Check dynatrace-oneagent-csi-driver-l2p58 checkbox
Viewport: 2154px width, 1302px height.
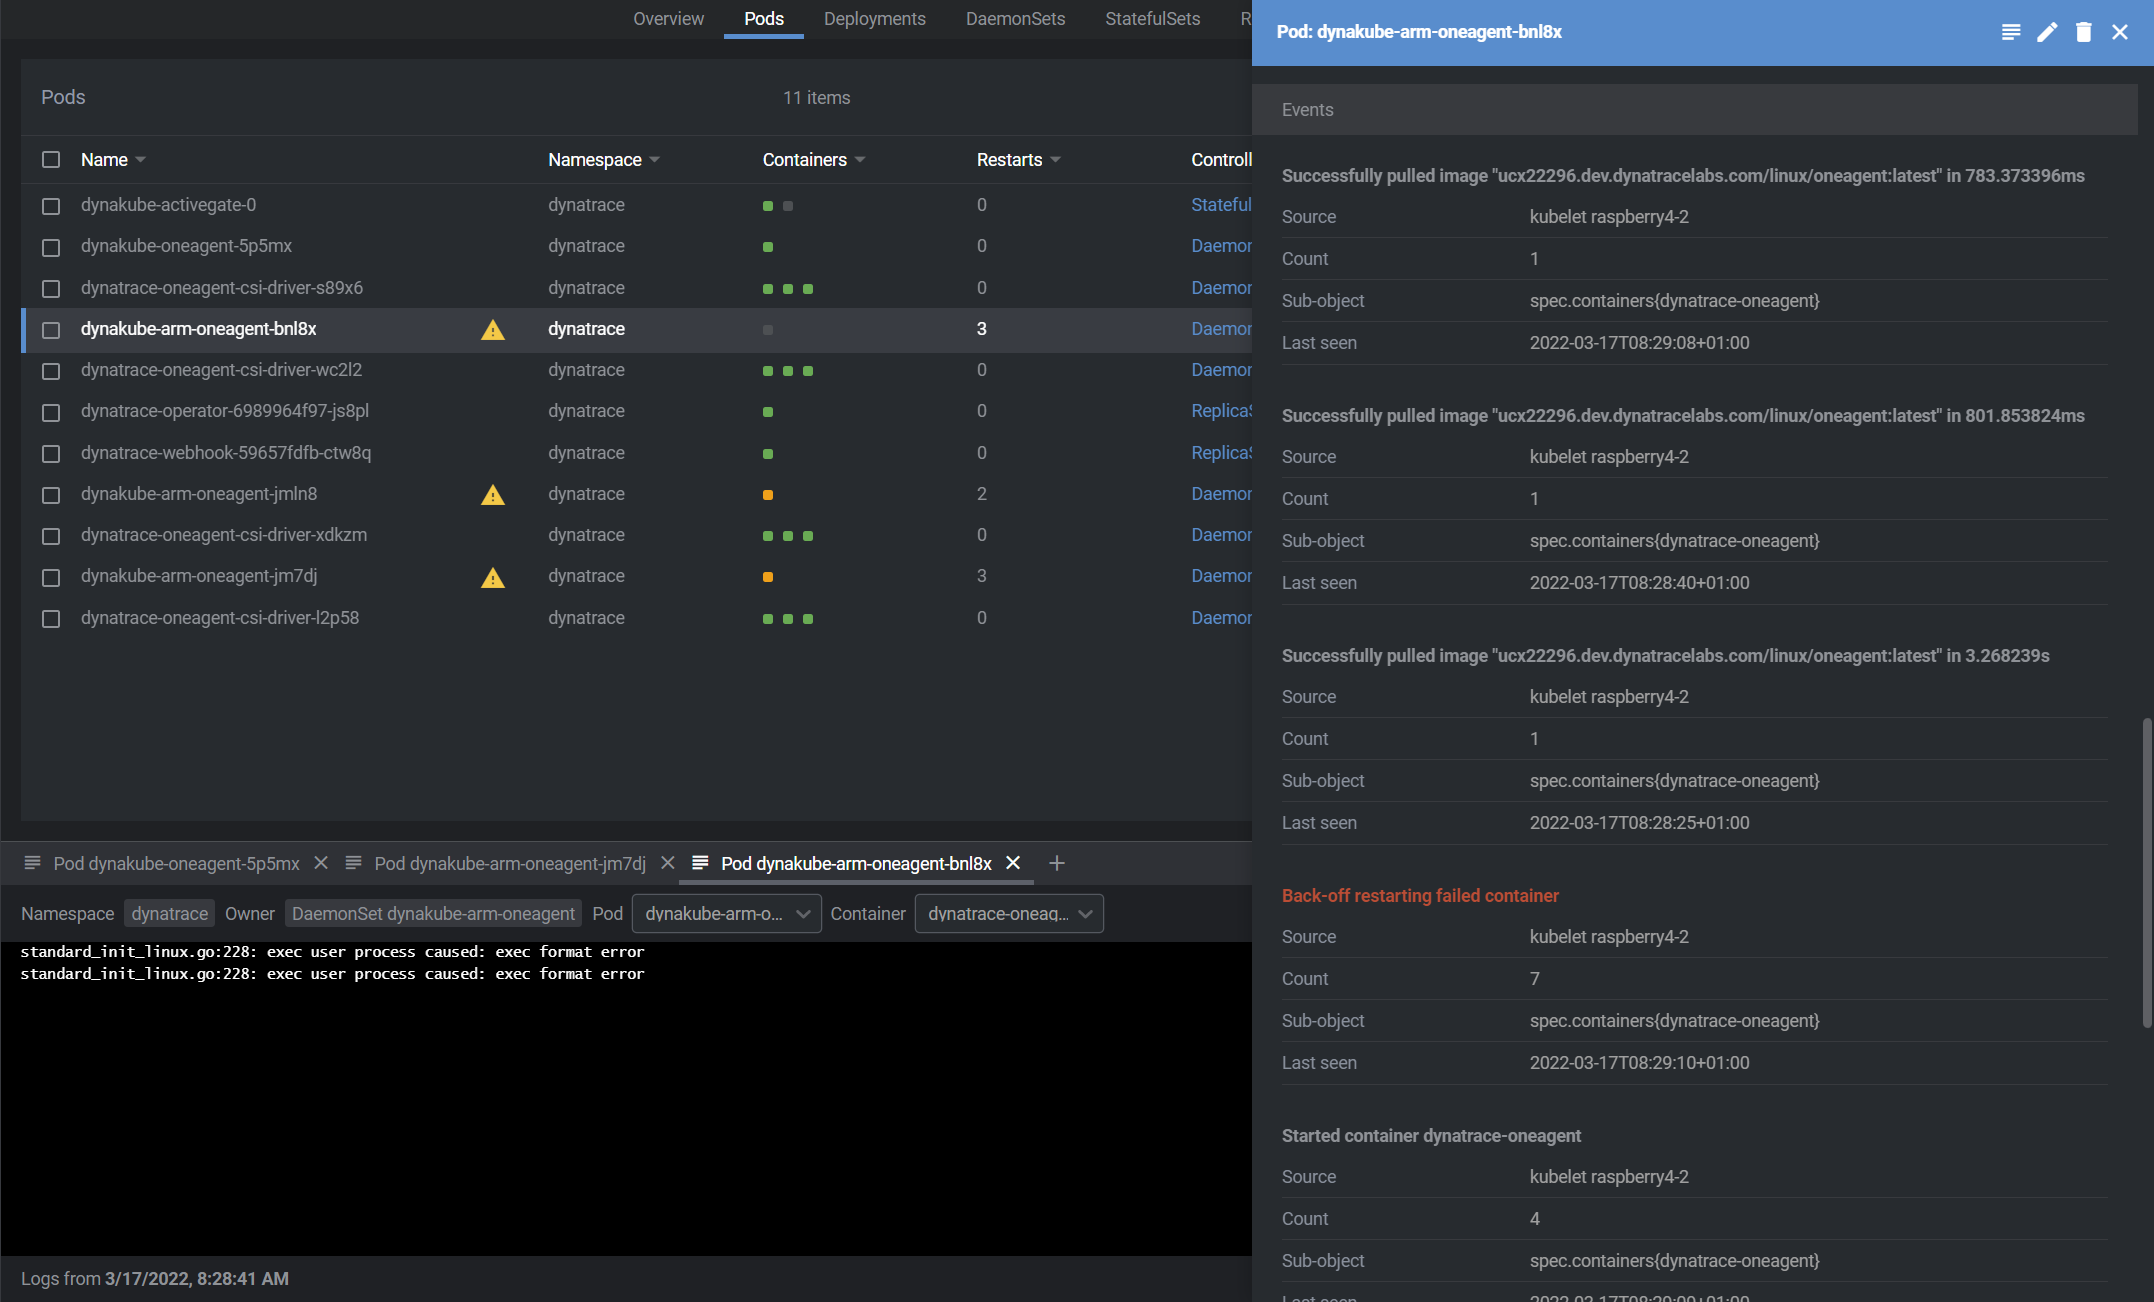click(51, 619)
